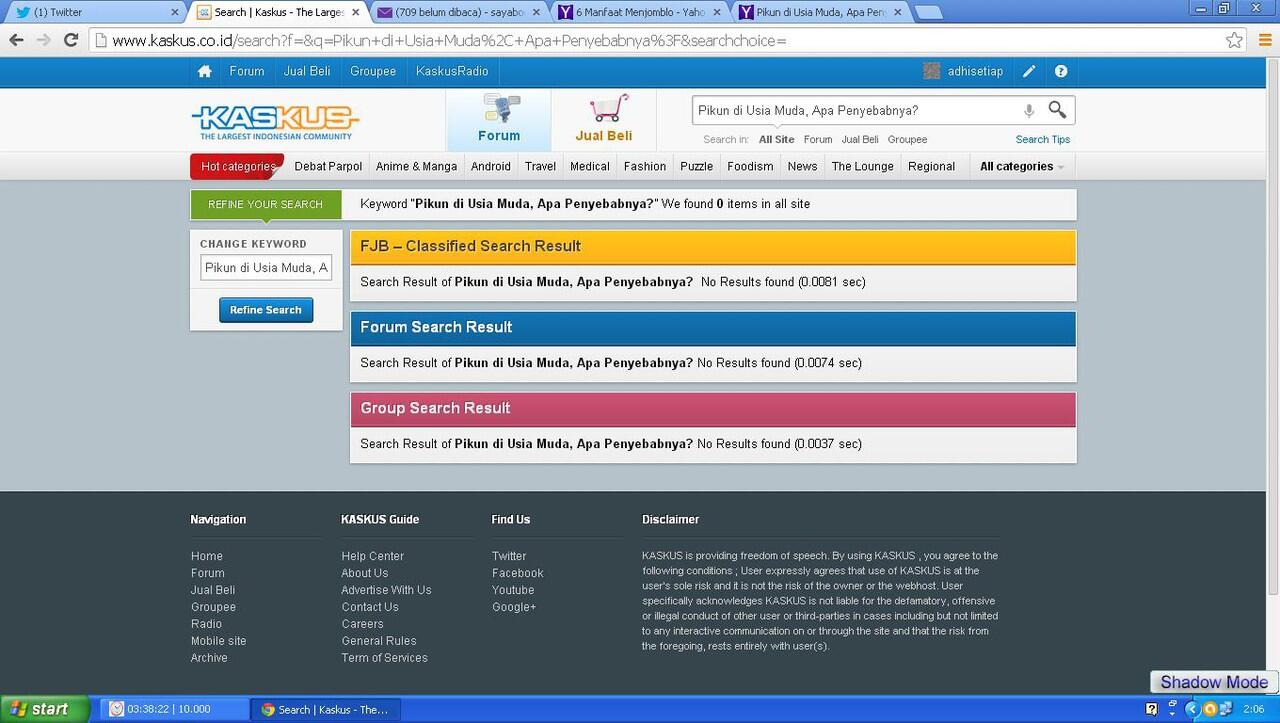
Task: Open the Debat Parpol category
Action: coord(328,166)
